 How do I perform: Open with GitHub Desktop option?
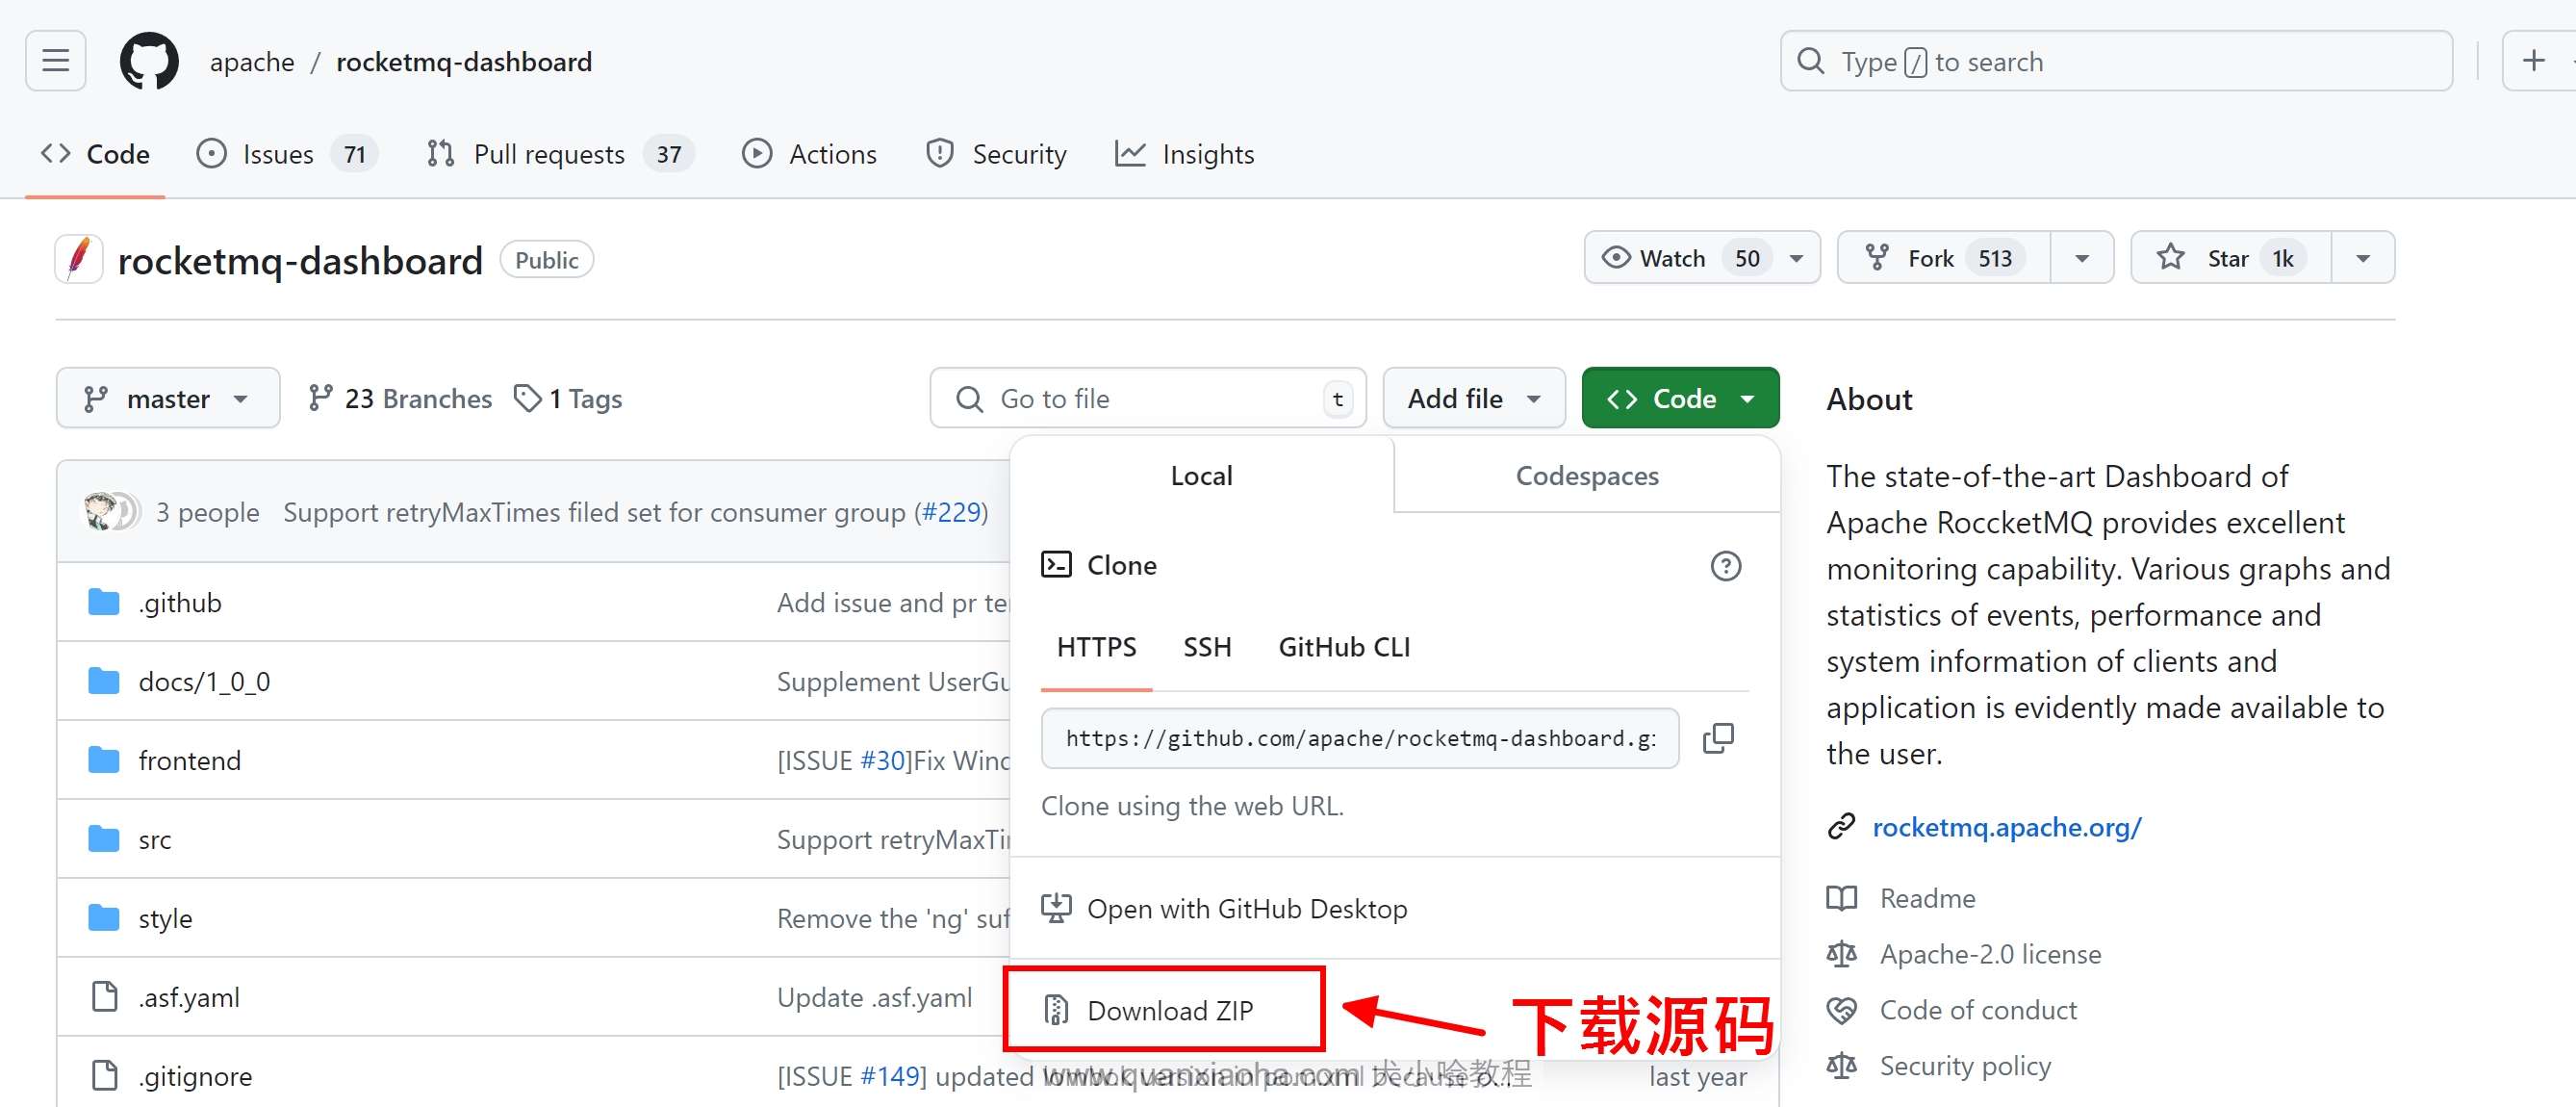[x=1246, y=909]
